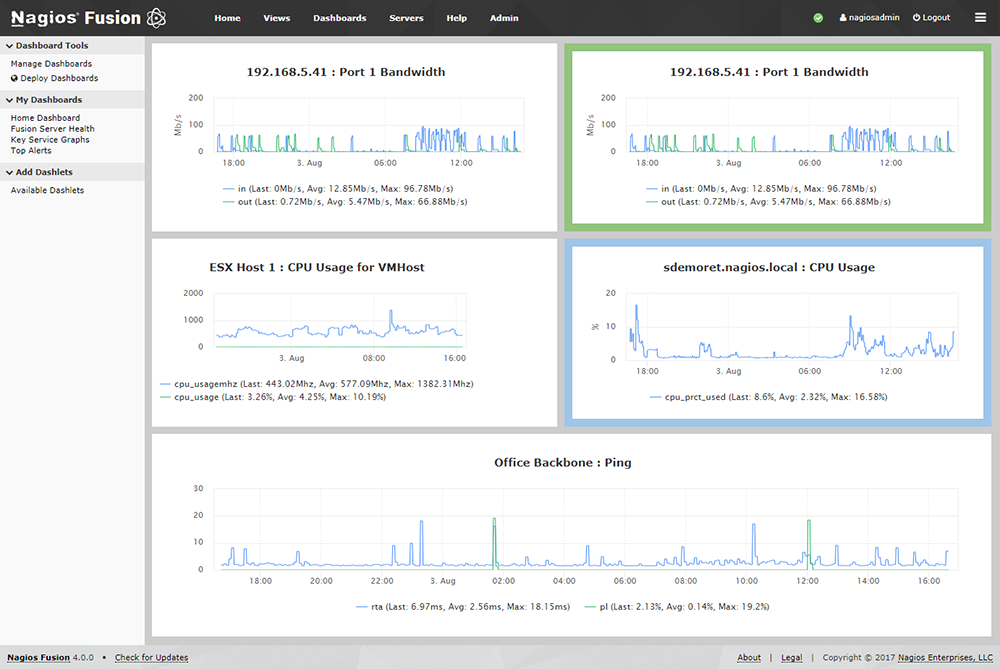The width and height of the screenshot is (1000, 669).
Task: Click the Check for Updates link
Action: (x=151, y=658)
